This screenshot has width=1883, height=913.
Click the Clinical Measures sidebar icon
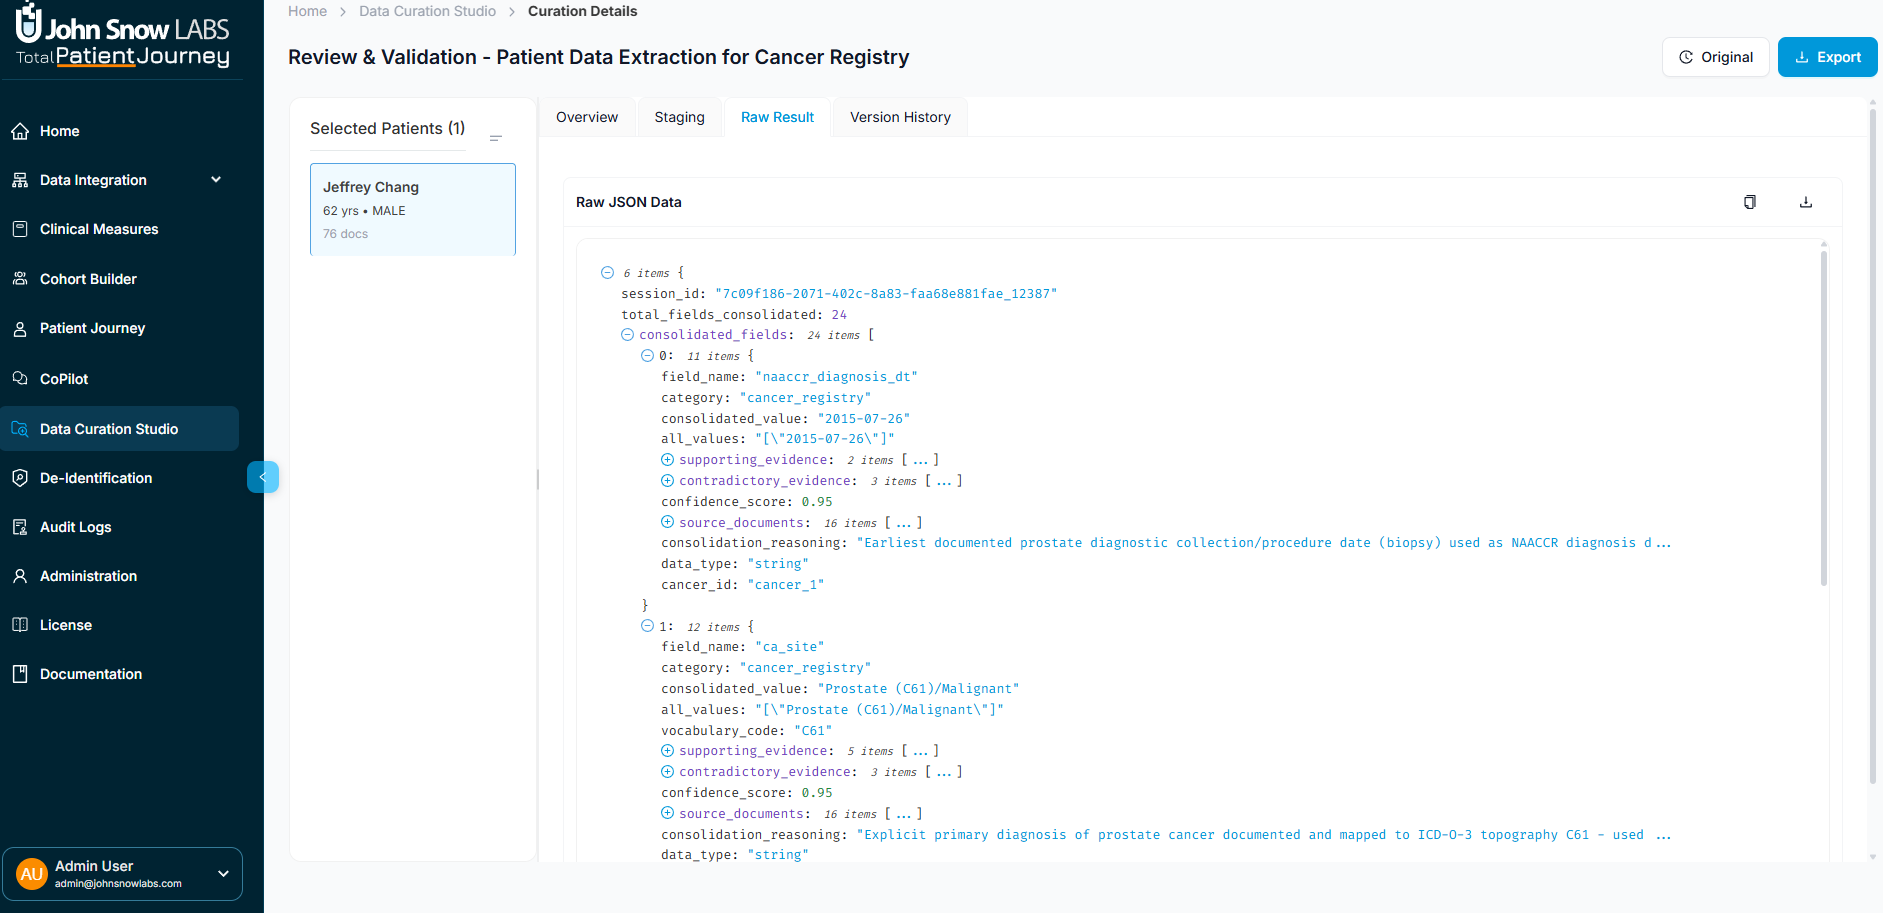[20, 229]
